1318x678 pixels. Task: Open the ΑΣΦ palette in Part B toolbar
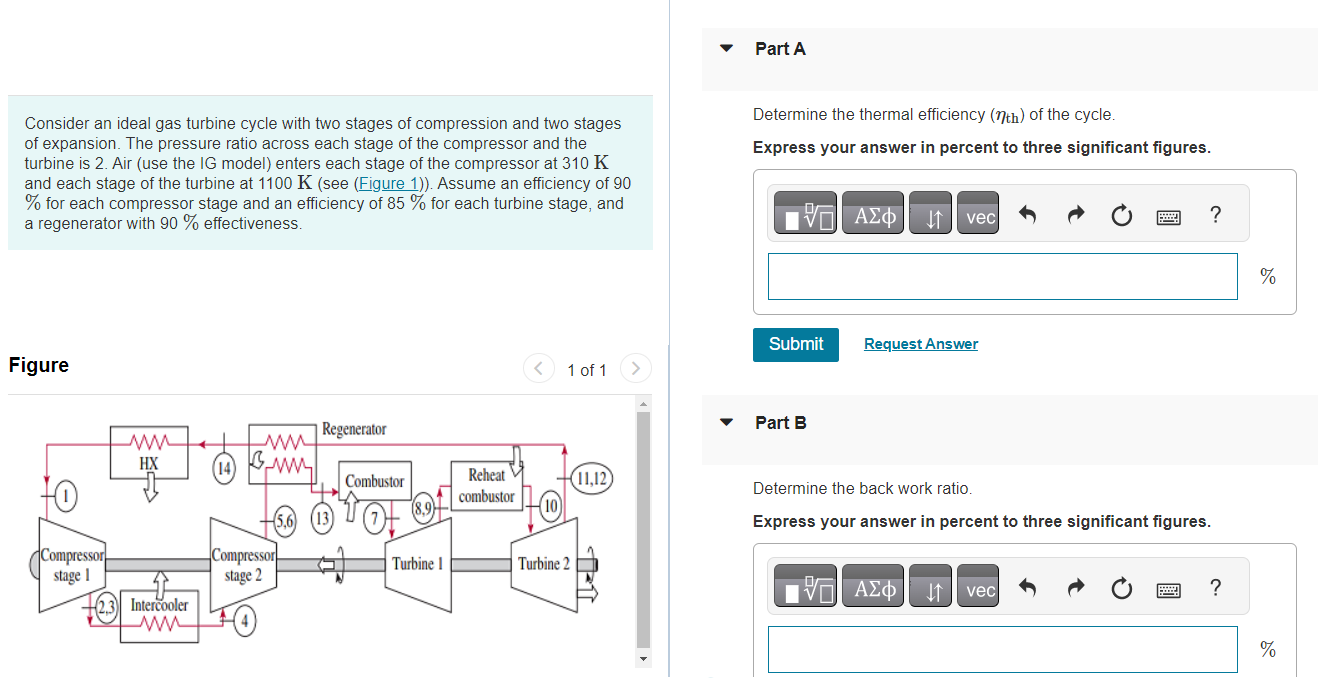coord(872,586)
